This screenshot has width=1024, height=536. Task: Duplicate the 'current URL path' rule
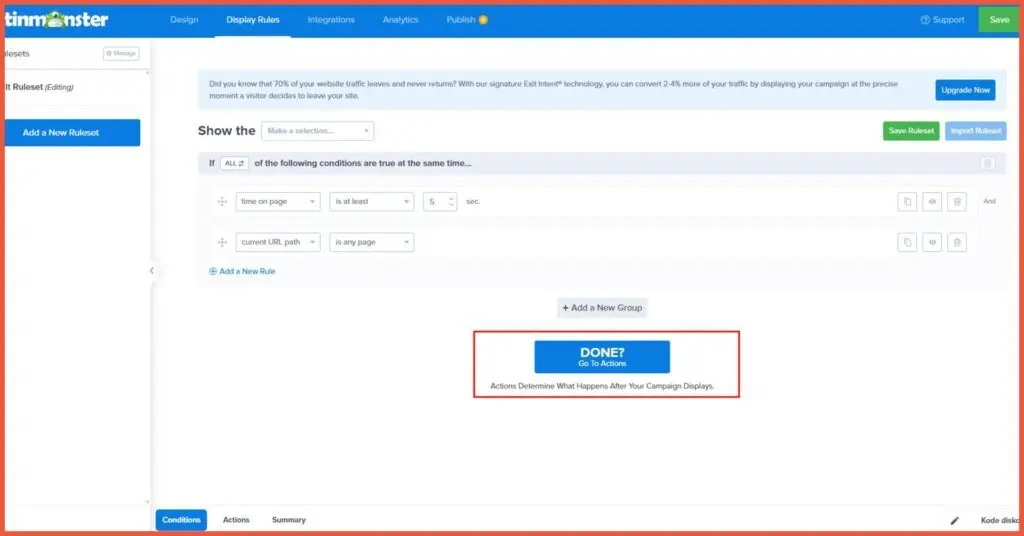907,242
